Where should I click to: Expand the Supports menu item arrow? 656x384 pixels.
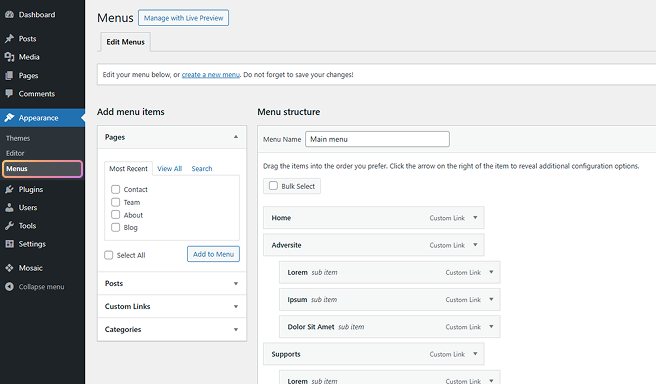[475, 354]
